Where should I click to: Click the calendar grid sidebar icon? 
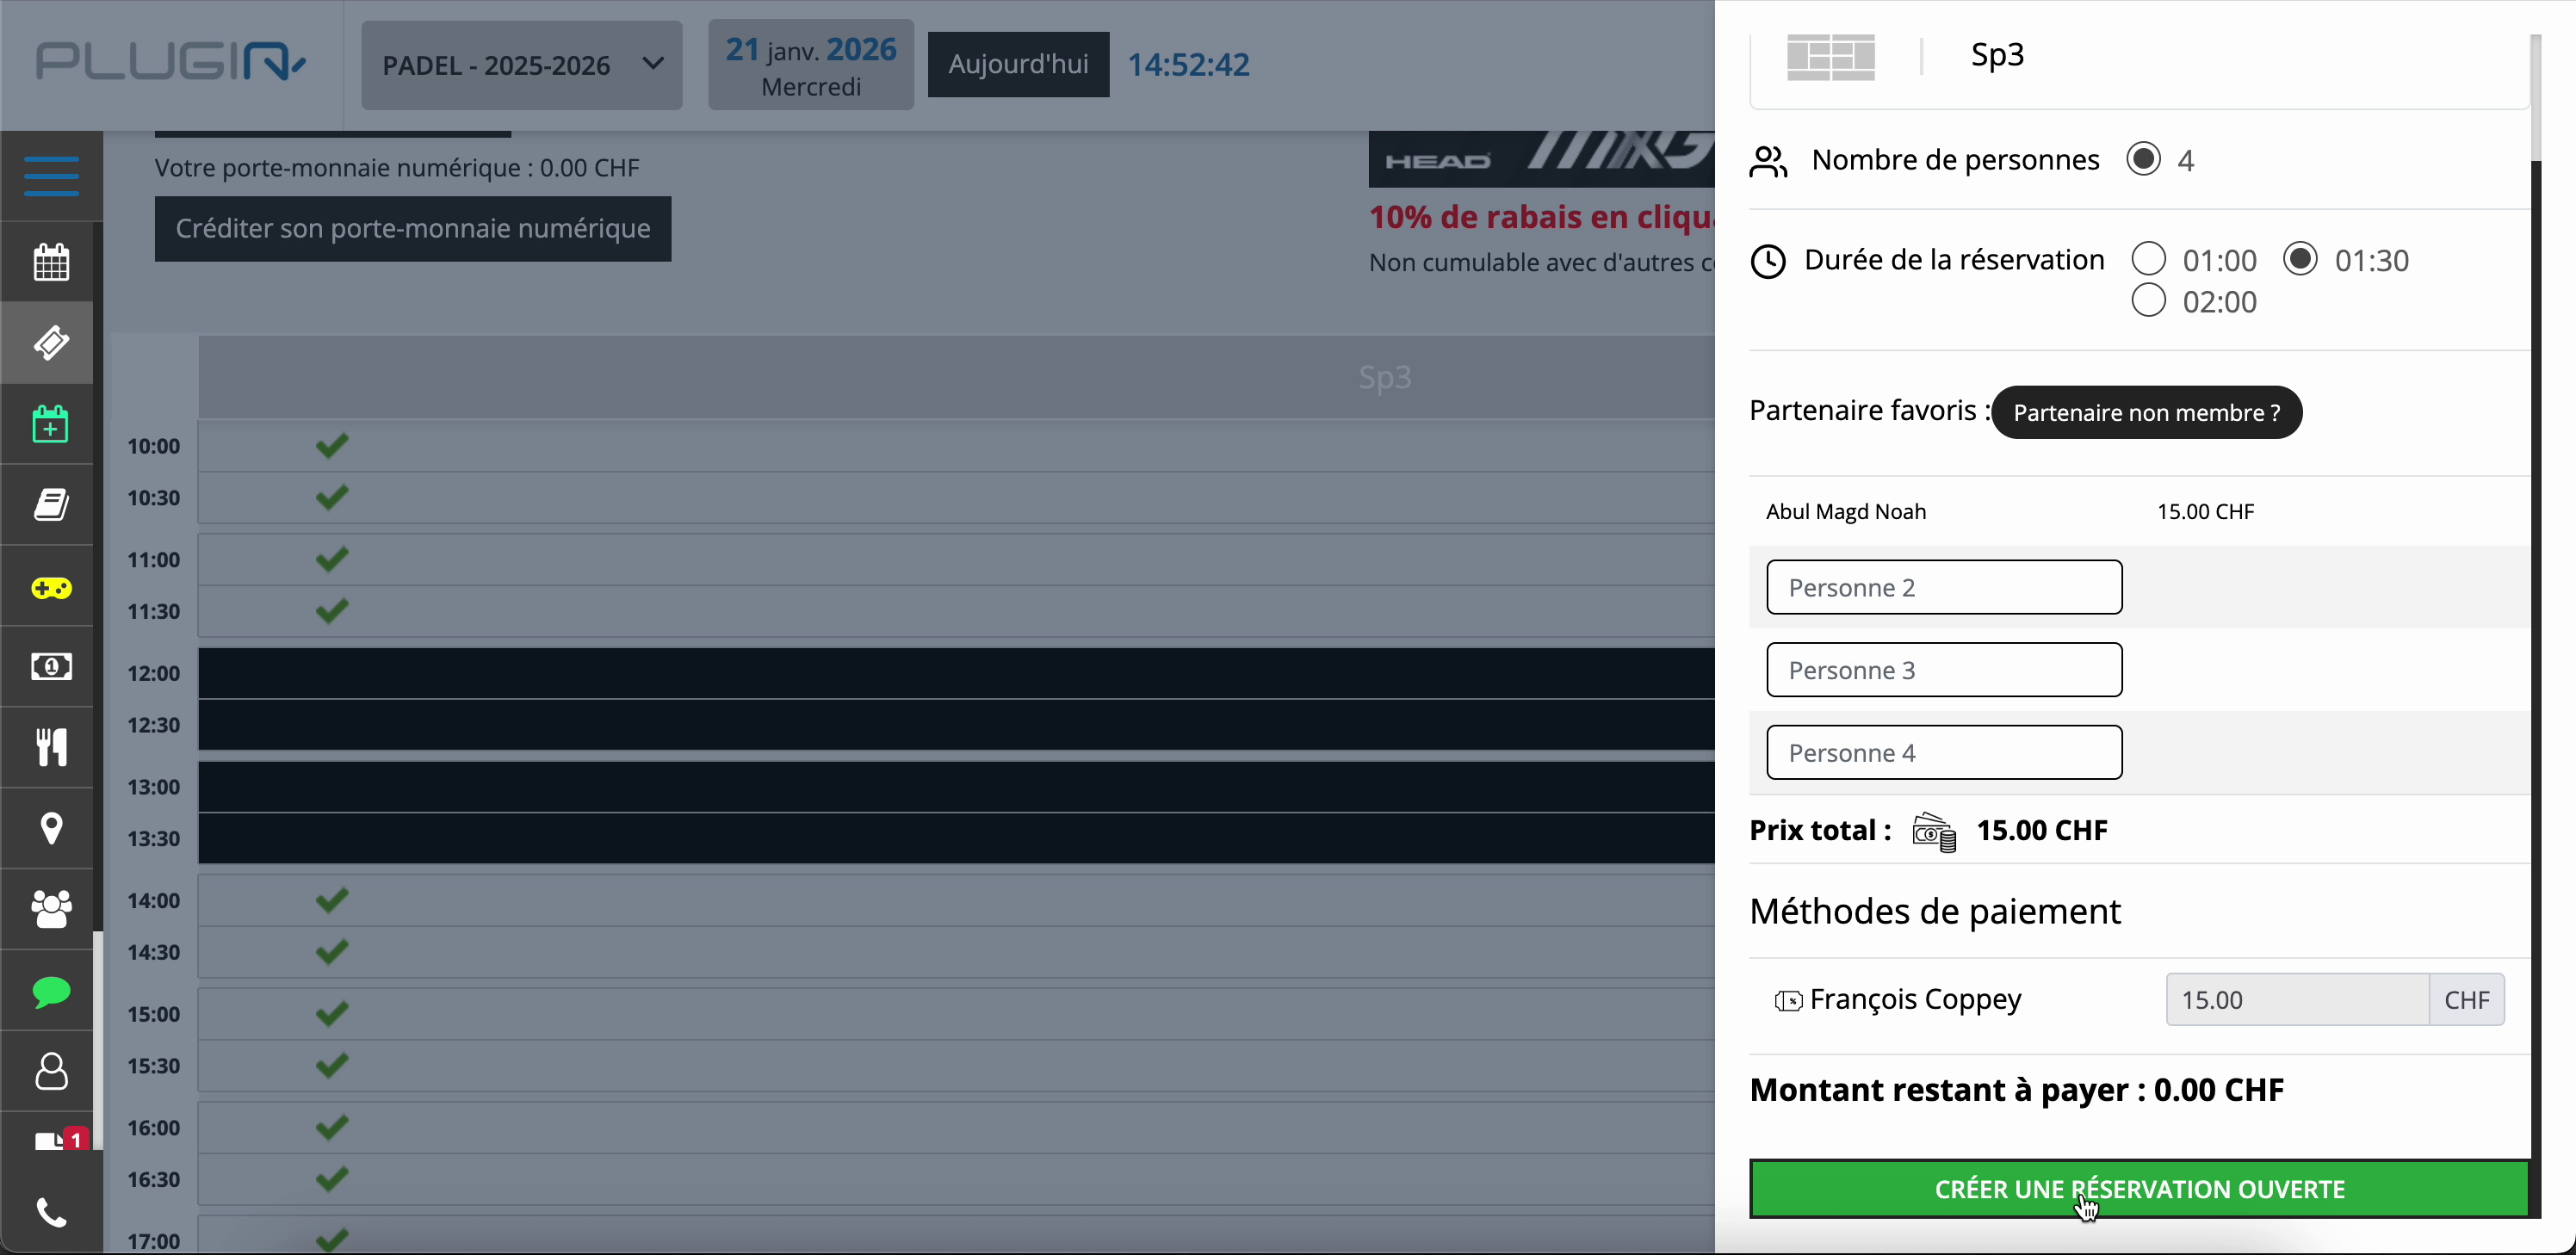[51, 262]
